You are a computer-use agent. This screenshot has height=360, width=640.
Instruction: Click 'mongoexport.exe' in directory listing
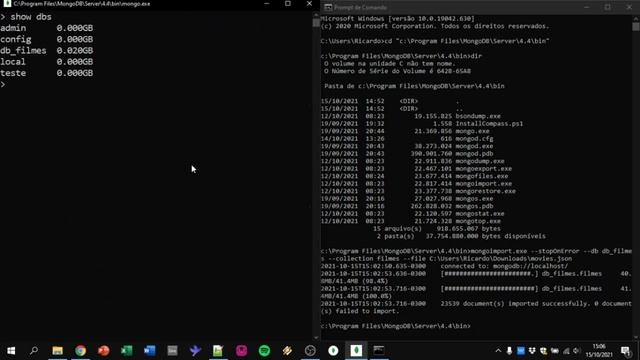[484, 169]
